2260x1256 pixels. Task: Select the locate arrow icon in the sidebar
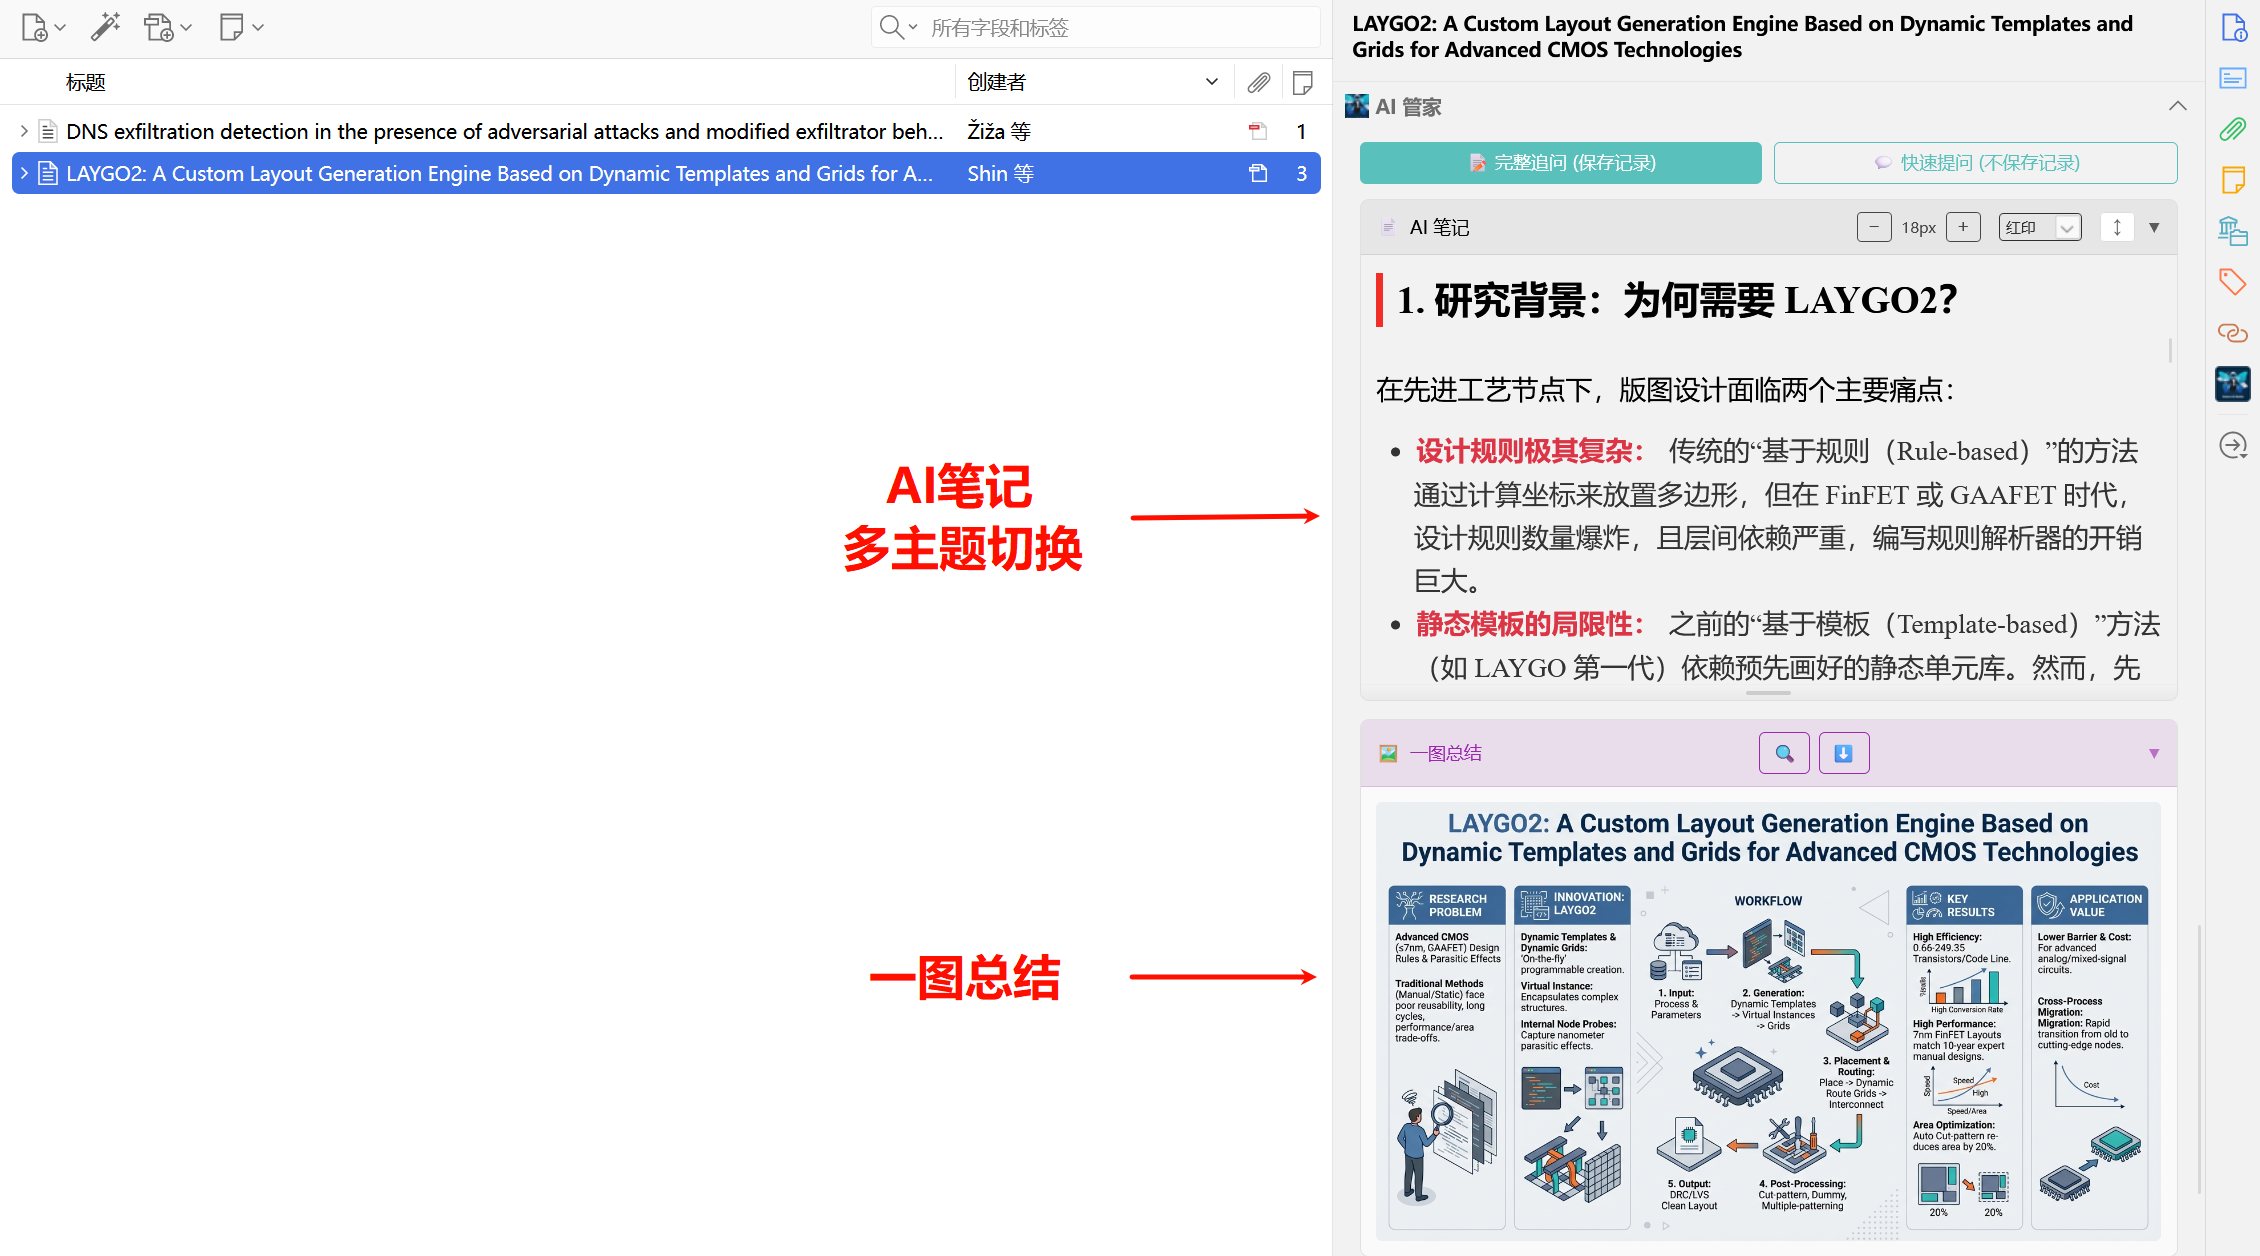2233,446
